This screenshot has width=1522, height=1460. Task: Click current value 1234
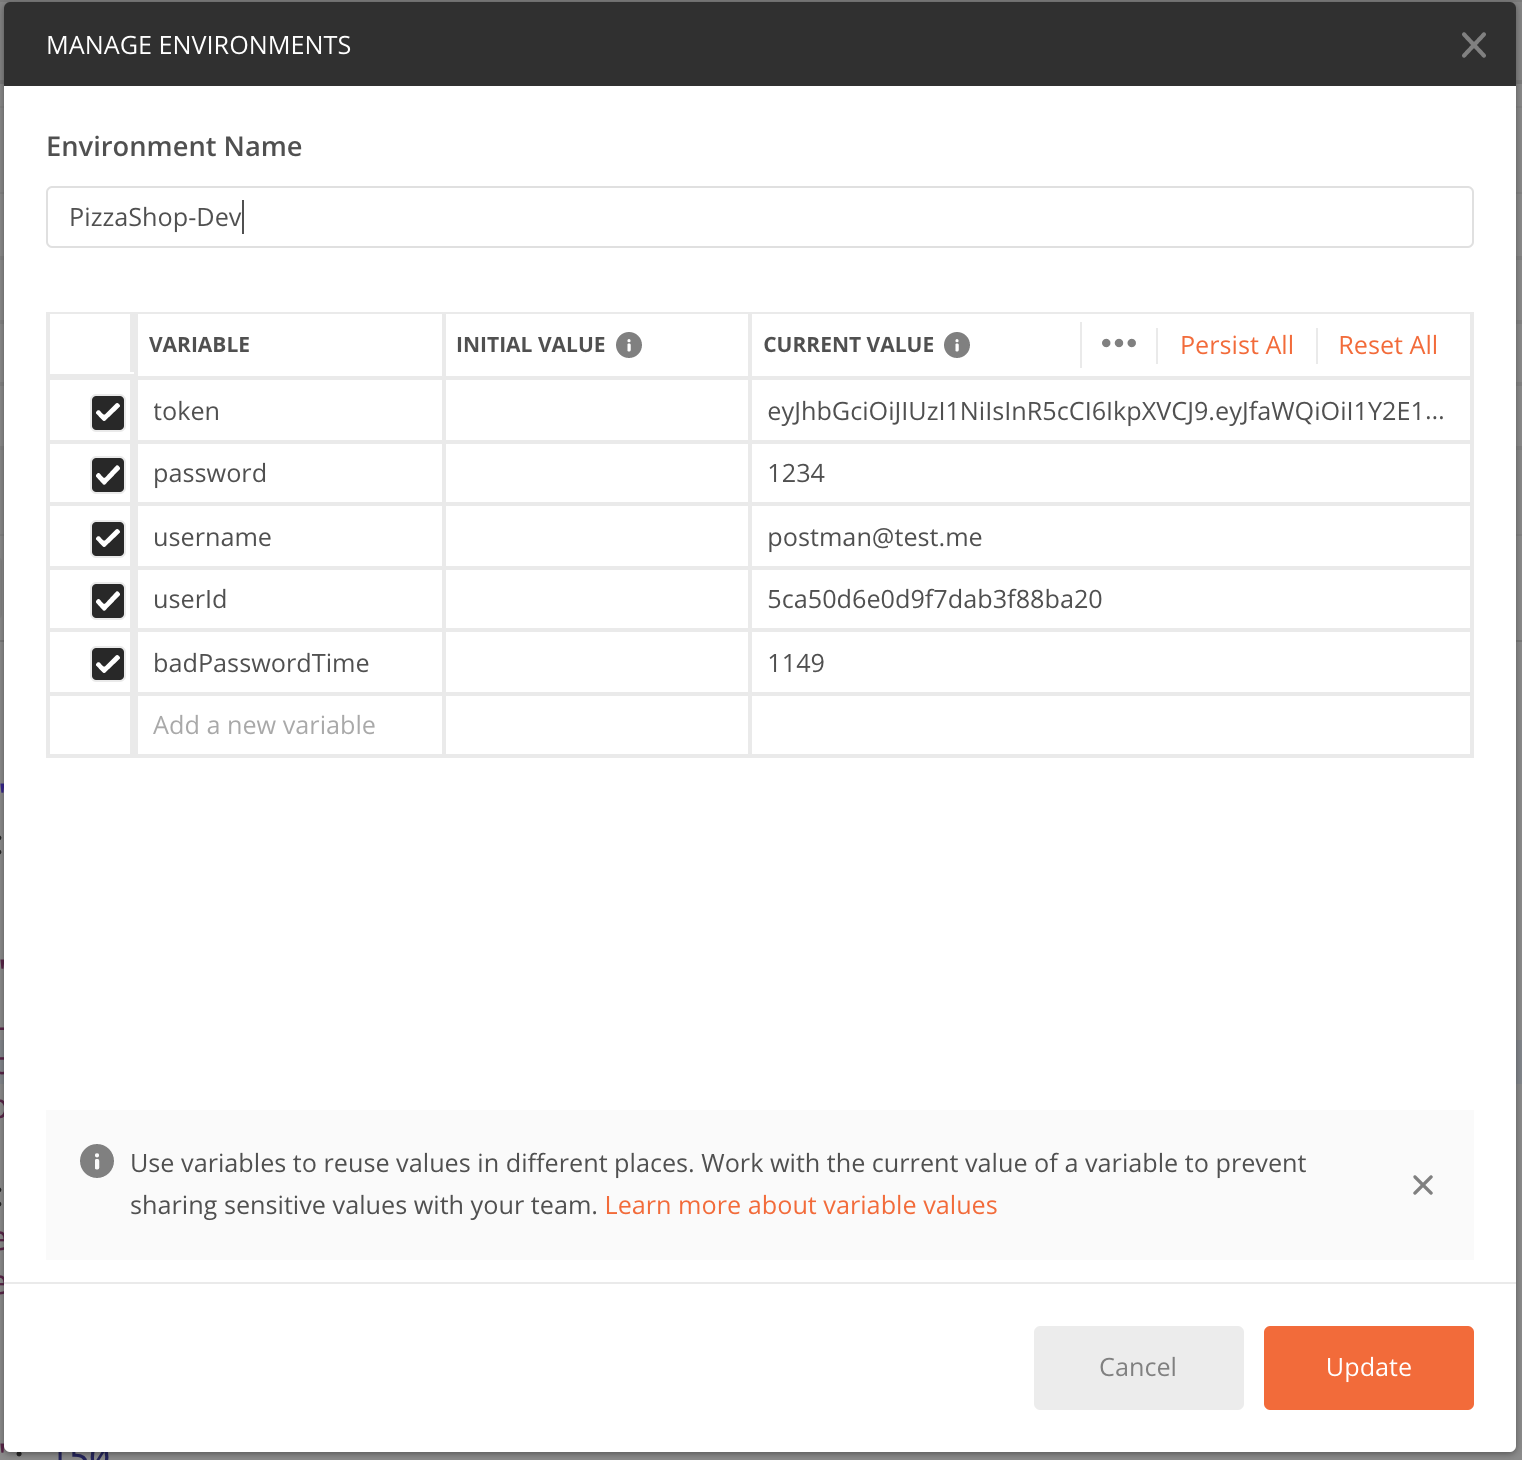[x=1111, y=473]
